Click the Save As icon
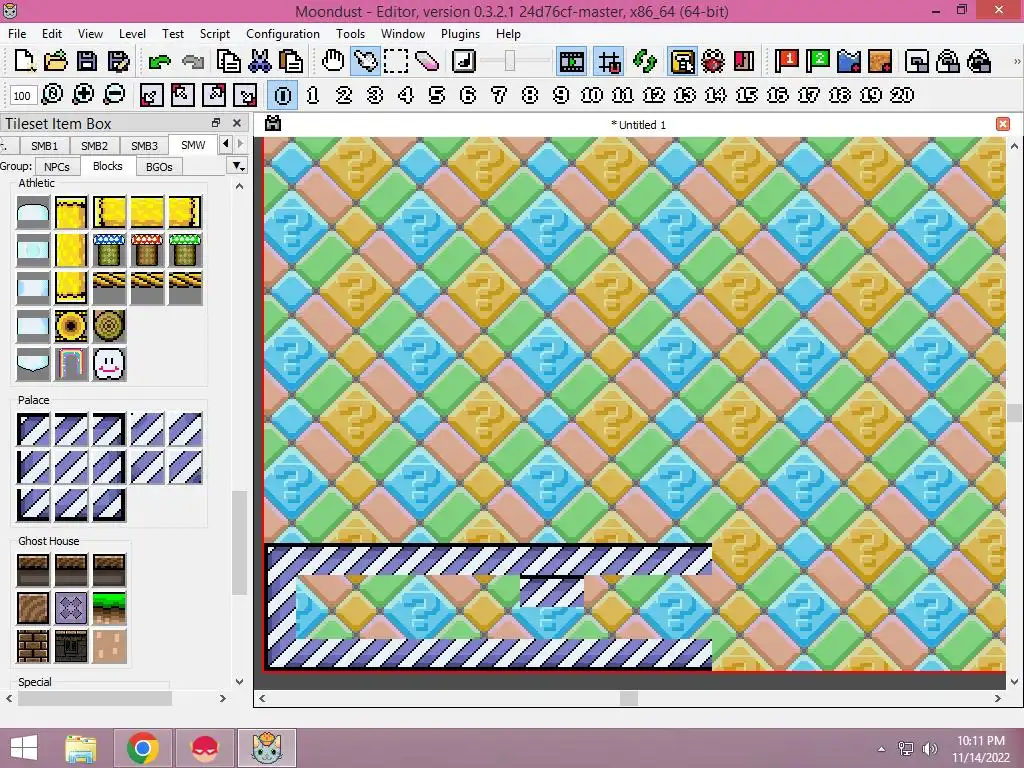The image size is (1024, 768). click(x=118, y=61)
